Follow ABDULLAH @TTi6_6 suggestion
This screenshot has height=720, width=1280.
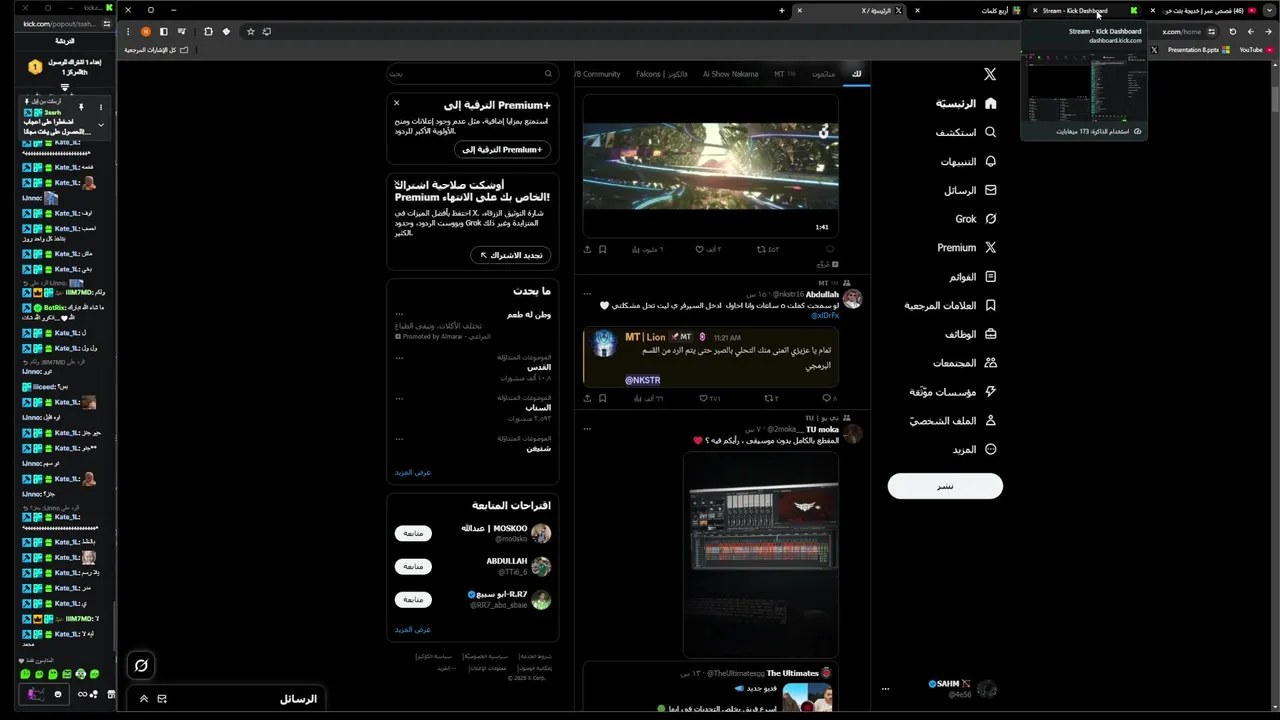[413, 566]
